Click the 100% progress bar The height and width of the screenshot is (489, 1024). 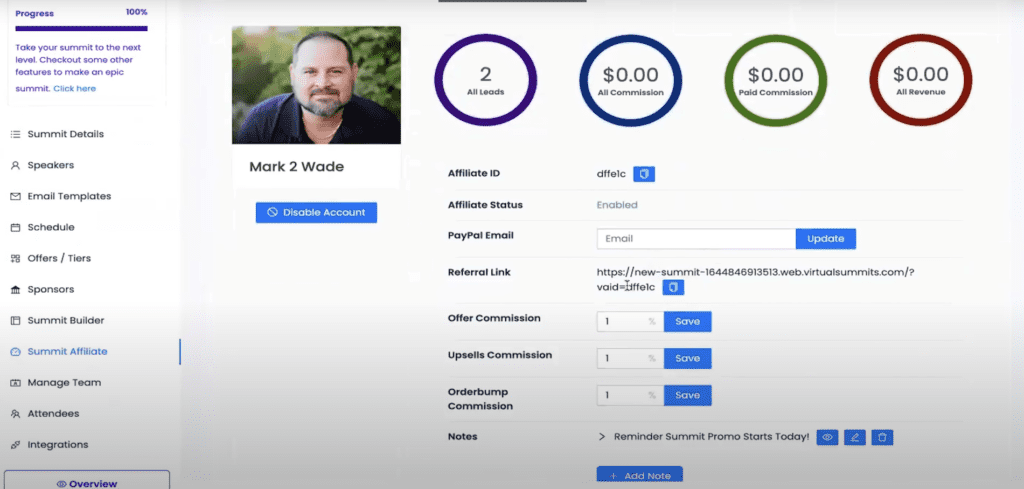coord(82,28)
